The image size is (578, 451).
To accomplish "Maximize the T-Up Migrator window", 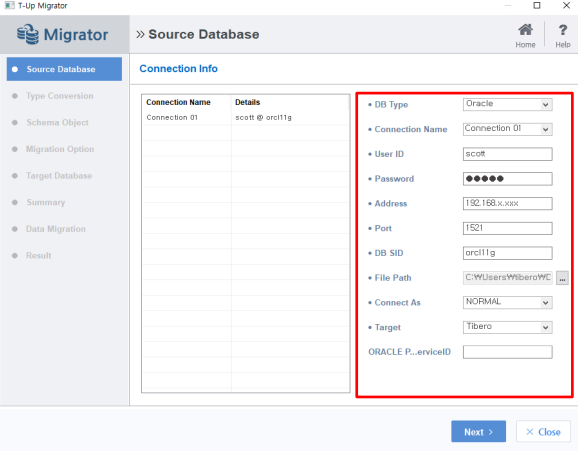I will (x=537, y=6).
